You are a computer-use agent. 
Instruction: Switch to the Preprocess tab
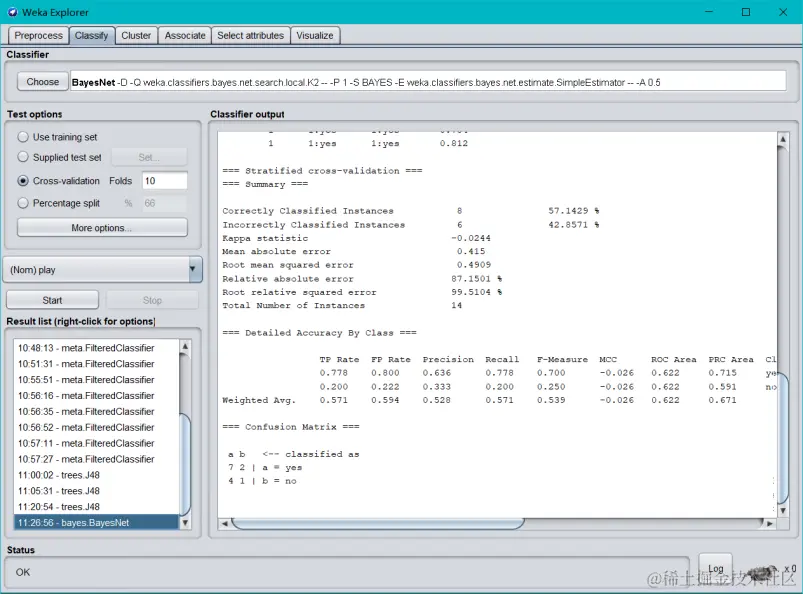pyautogui.click(x=38, y=35)
